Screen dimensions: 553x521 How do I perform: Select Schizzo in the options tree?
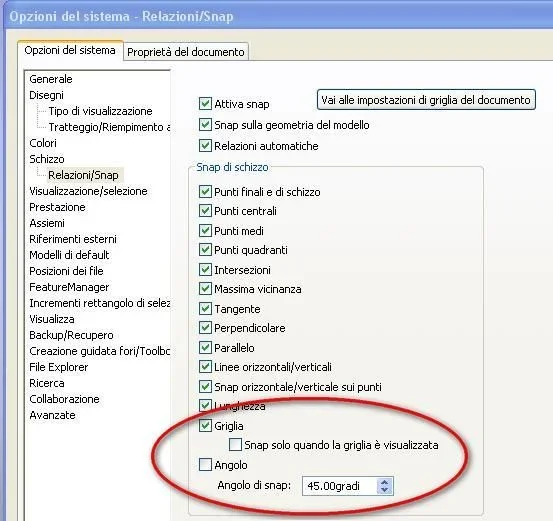(x=47, y=159)
